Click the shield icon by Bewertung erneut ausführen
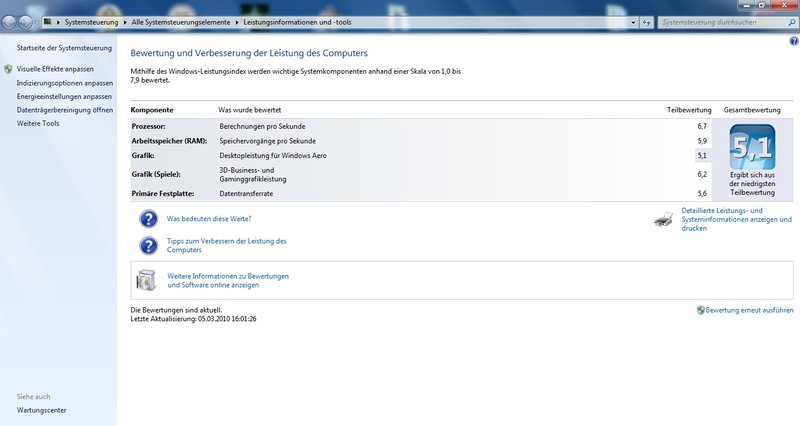Viewport: 800px width, 426px height. click(x=701, y=310)
